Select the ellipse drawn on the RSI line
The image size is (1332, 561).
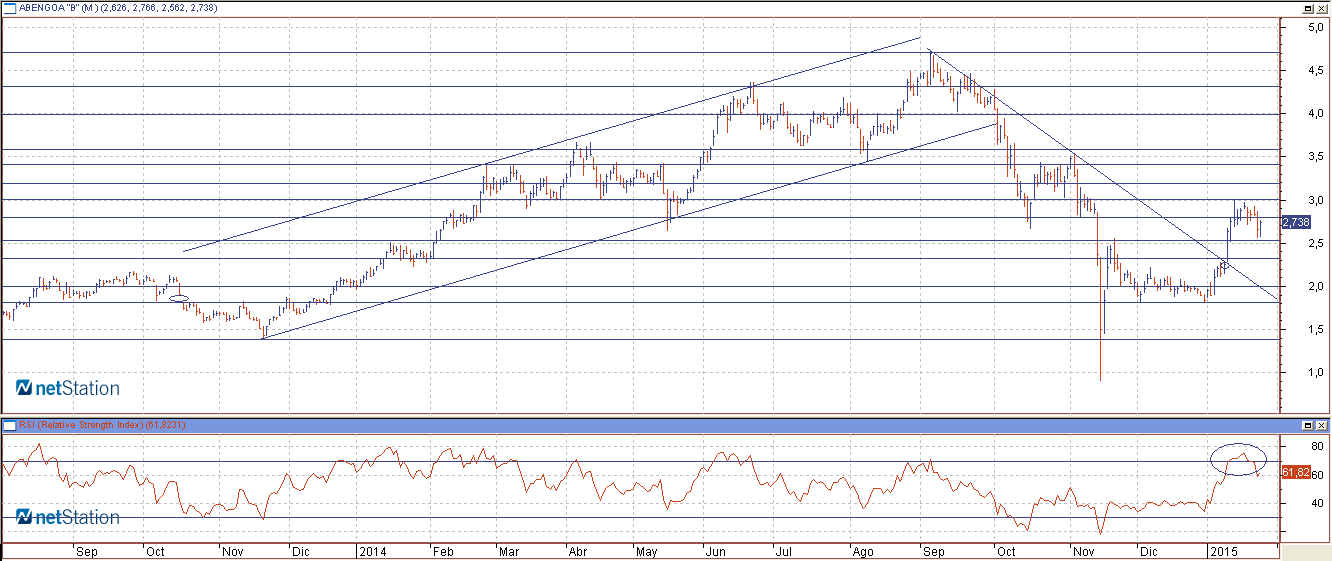[x=1238, y=458]
